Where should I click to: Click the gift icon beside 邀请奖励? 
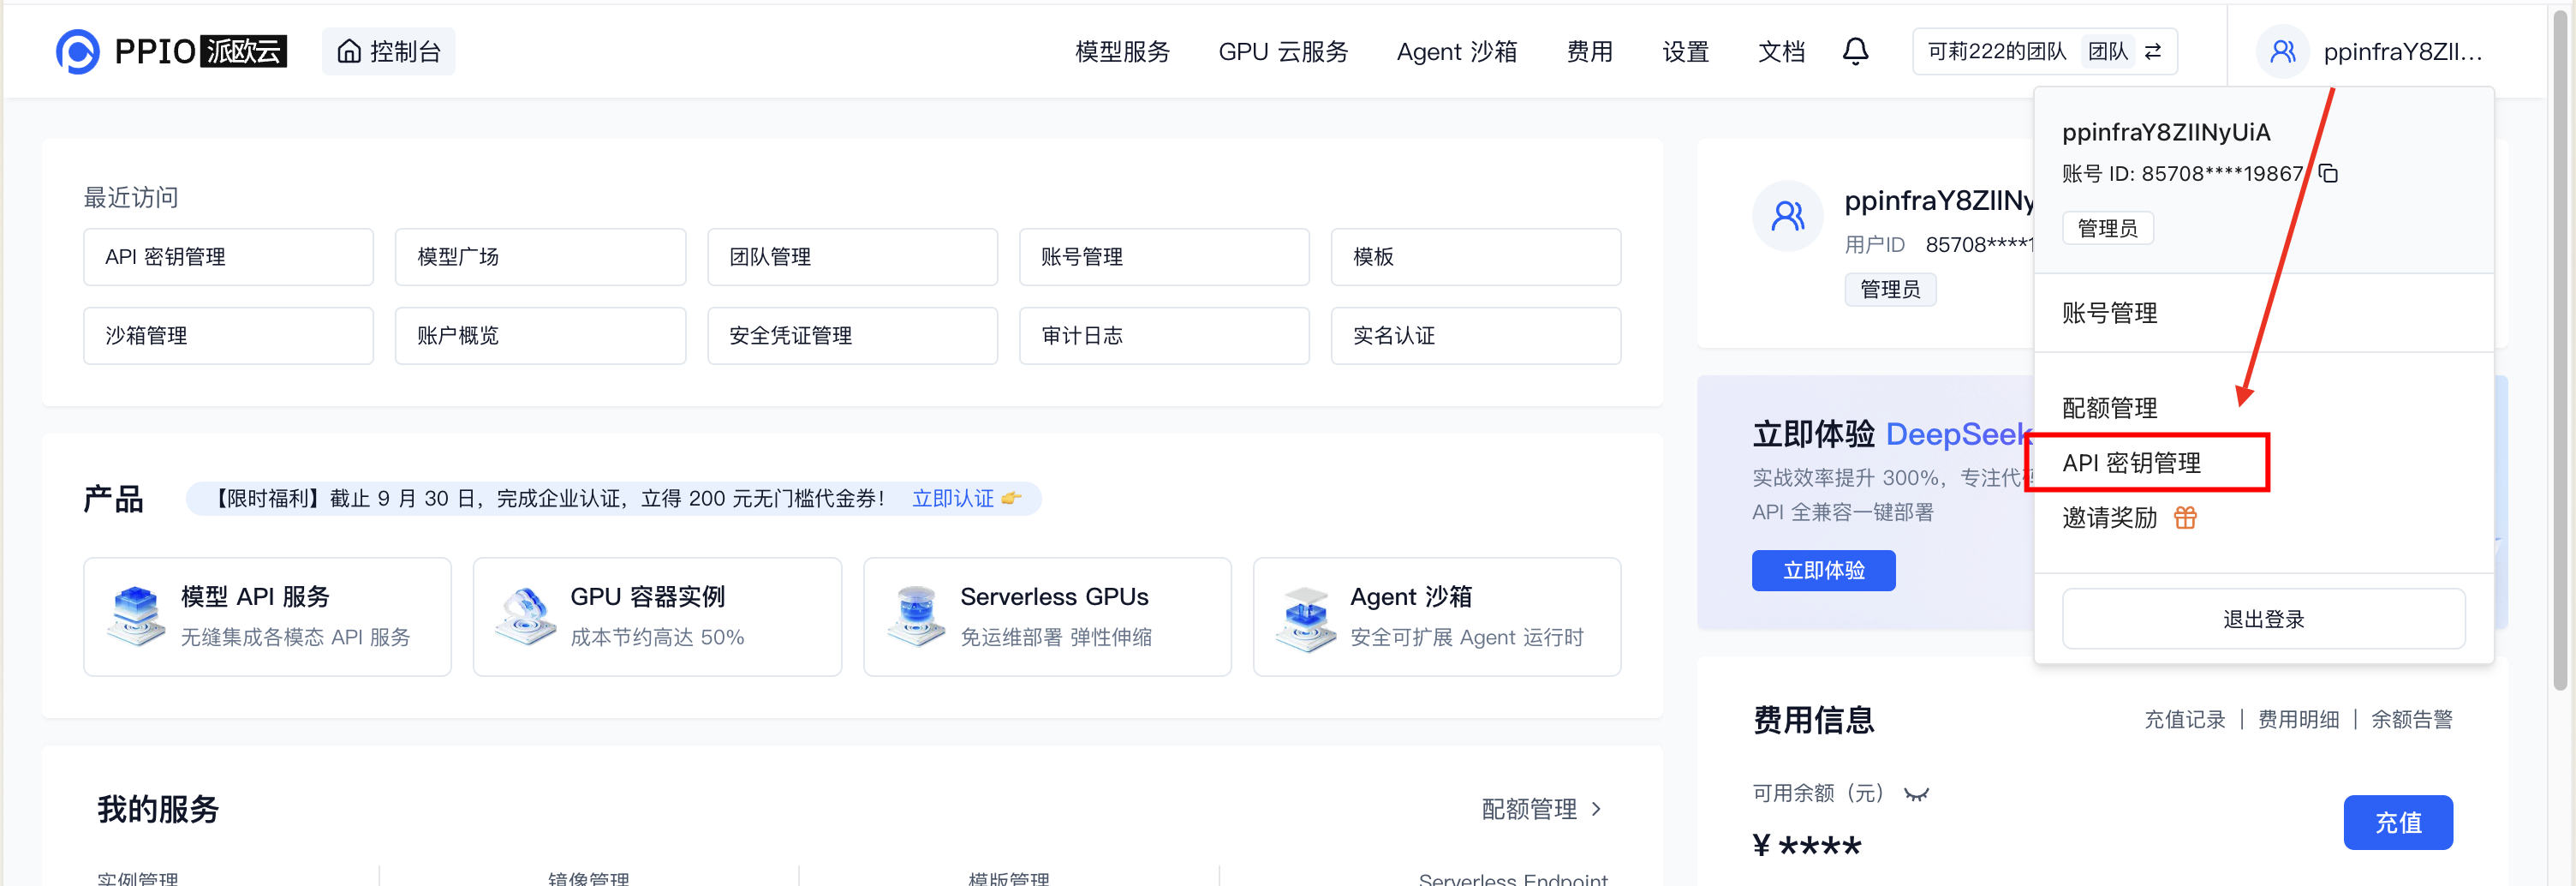coord(2185,517)
